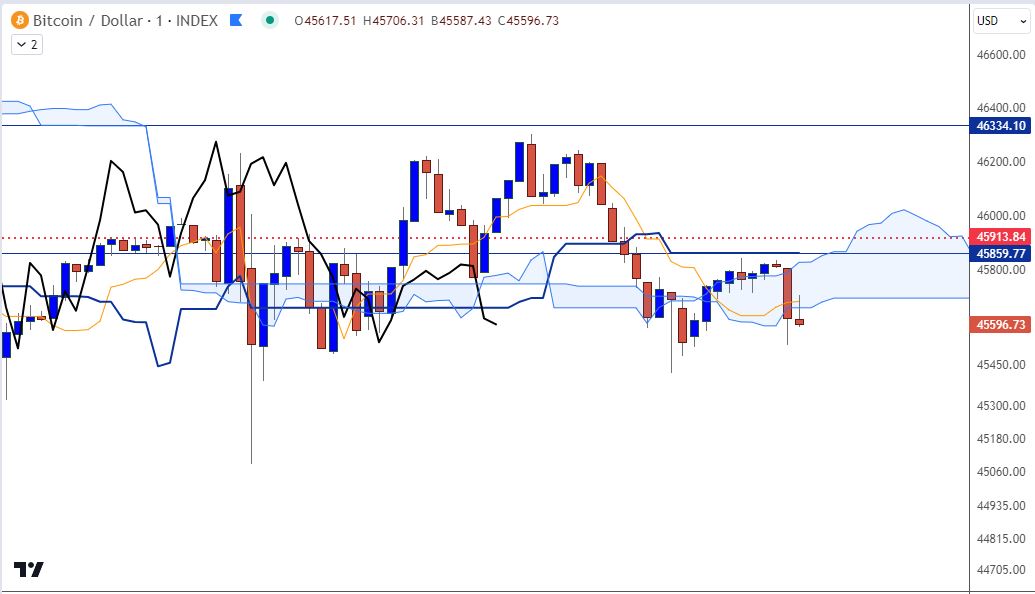Click the 45180.00 price axis label

[1001, 438]
